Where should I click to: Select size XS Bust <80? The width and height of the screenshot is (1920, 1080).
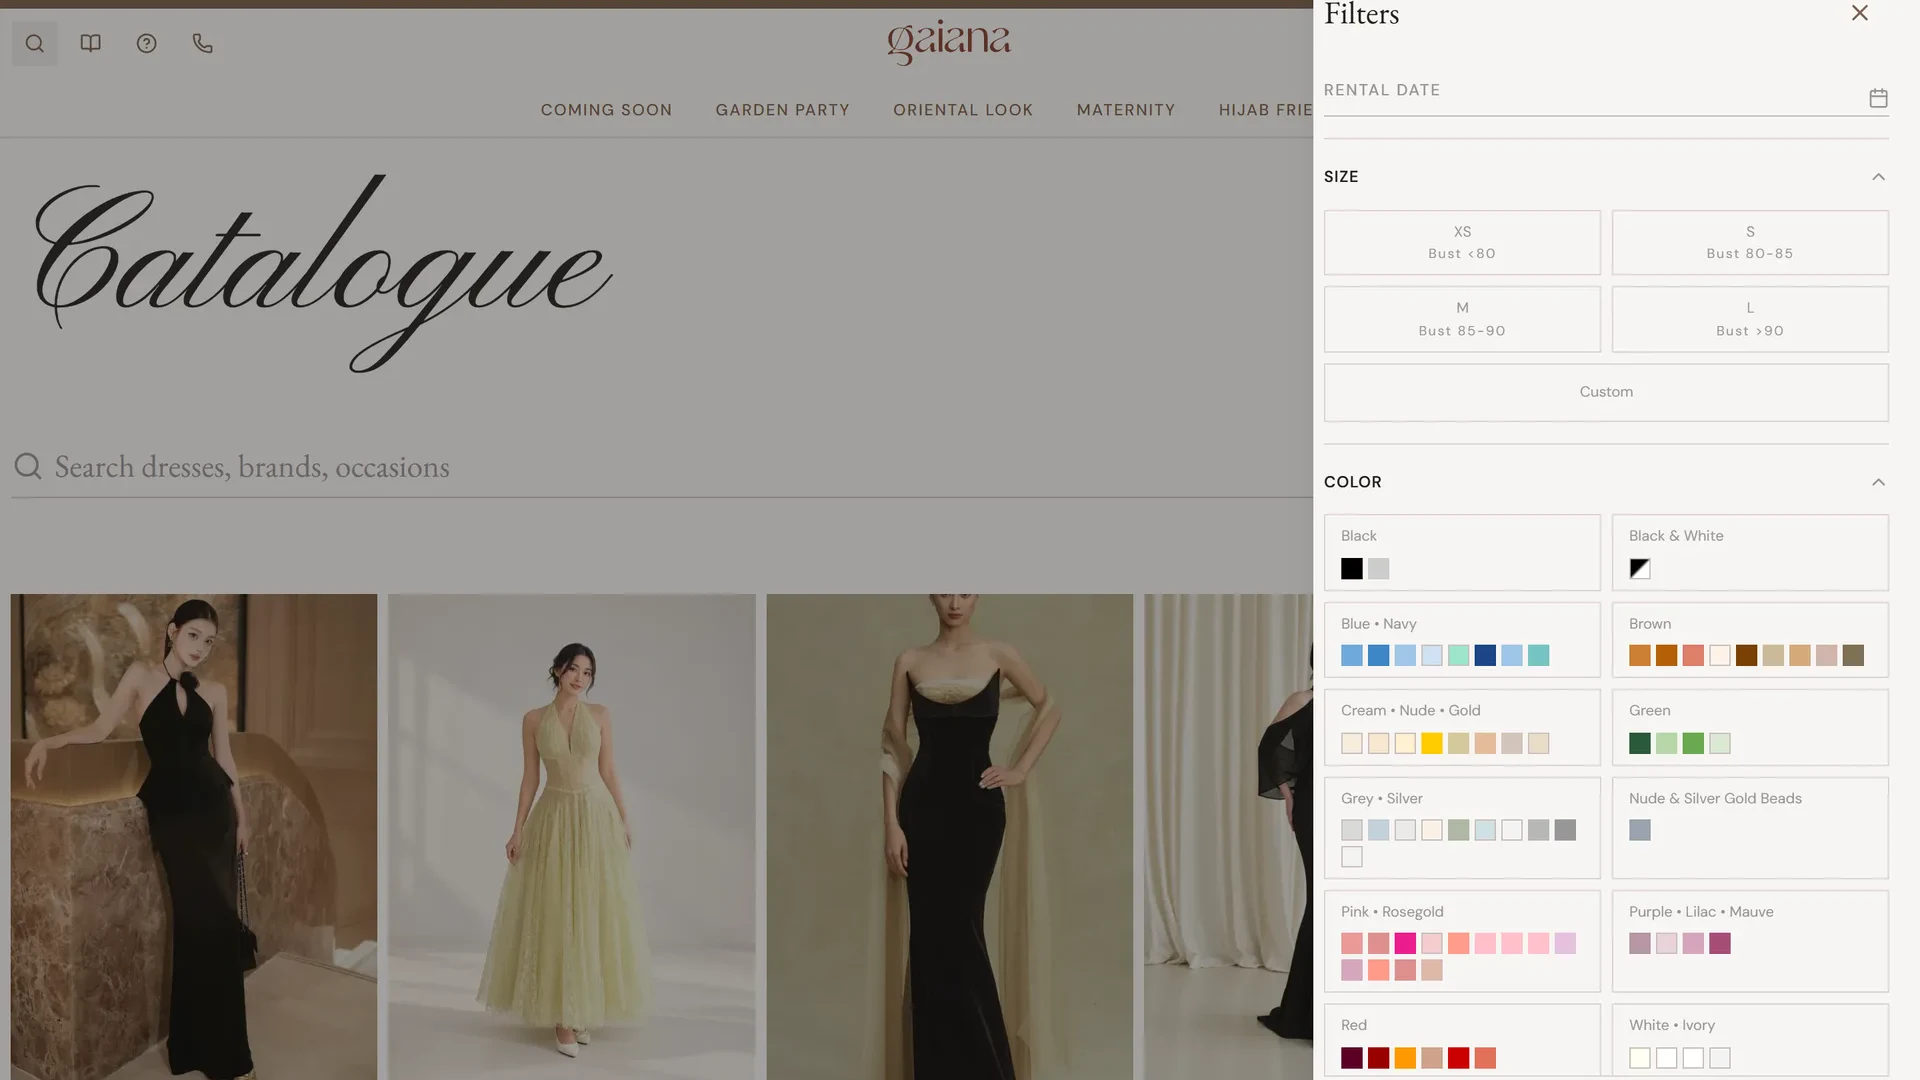(1462, 242)
